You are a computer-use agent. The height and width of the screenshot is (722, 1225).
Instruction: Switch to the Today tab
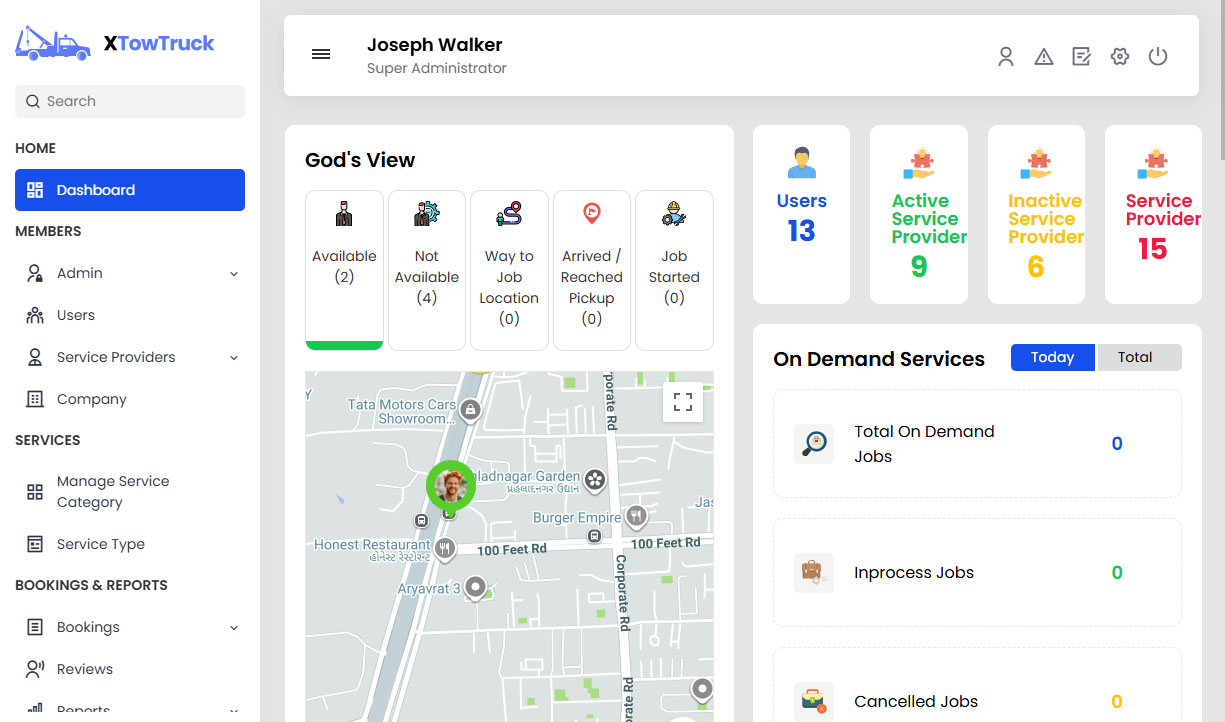pos(1052,357)
